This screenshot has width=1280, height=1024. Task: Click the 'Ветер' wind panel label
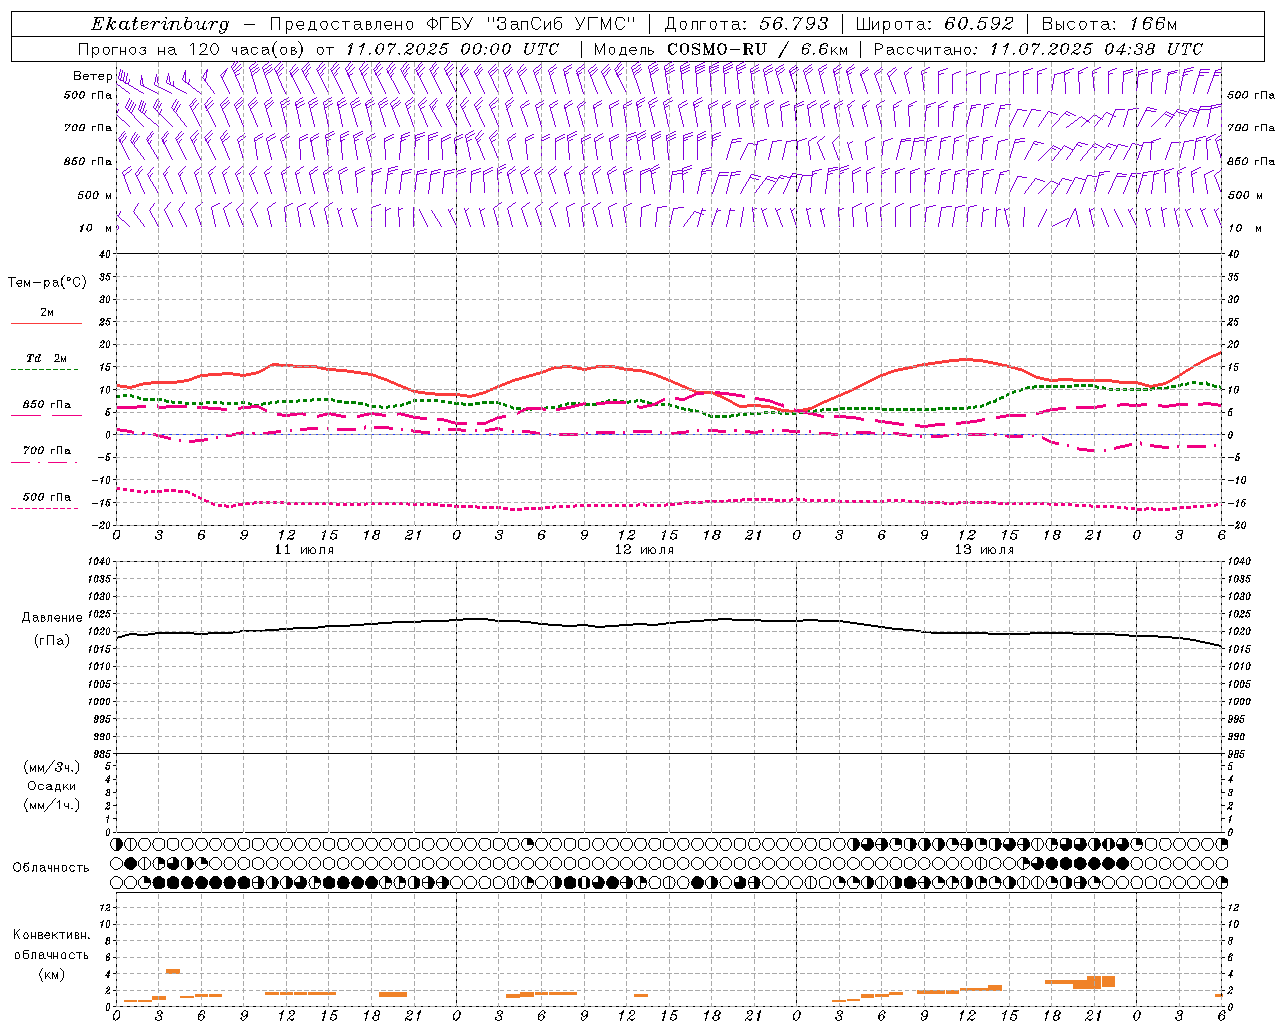pos(92,76)
